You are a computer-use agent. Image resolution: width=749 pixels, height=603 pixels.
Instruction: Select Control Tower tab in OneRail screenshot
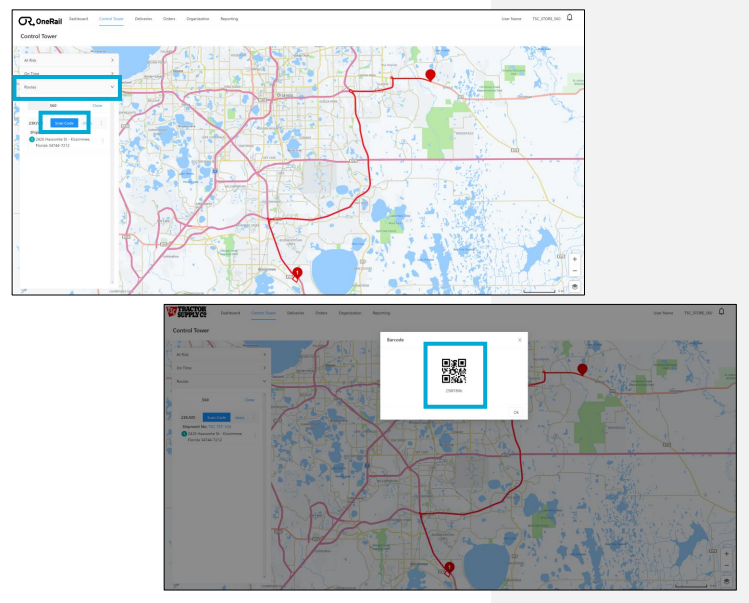[111, 19]
